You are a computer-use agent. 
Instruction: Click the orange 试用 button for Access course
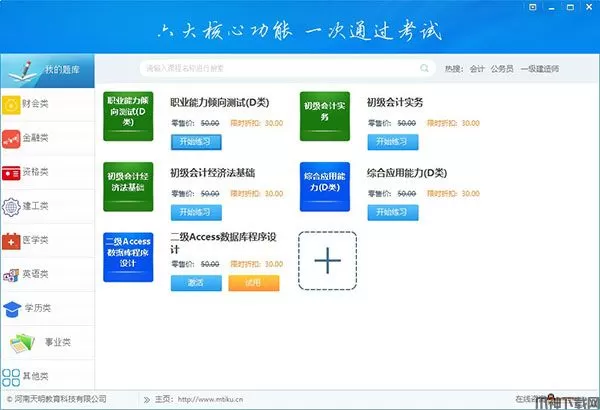[254, 283]
